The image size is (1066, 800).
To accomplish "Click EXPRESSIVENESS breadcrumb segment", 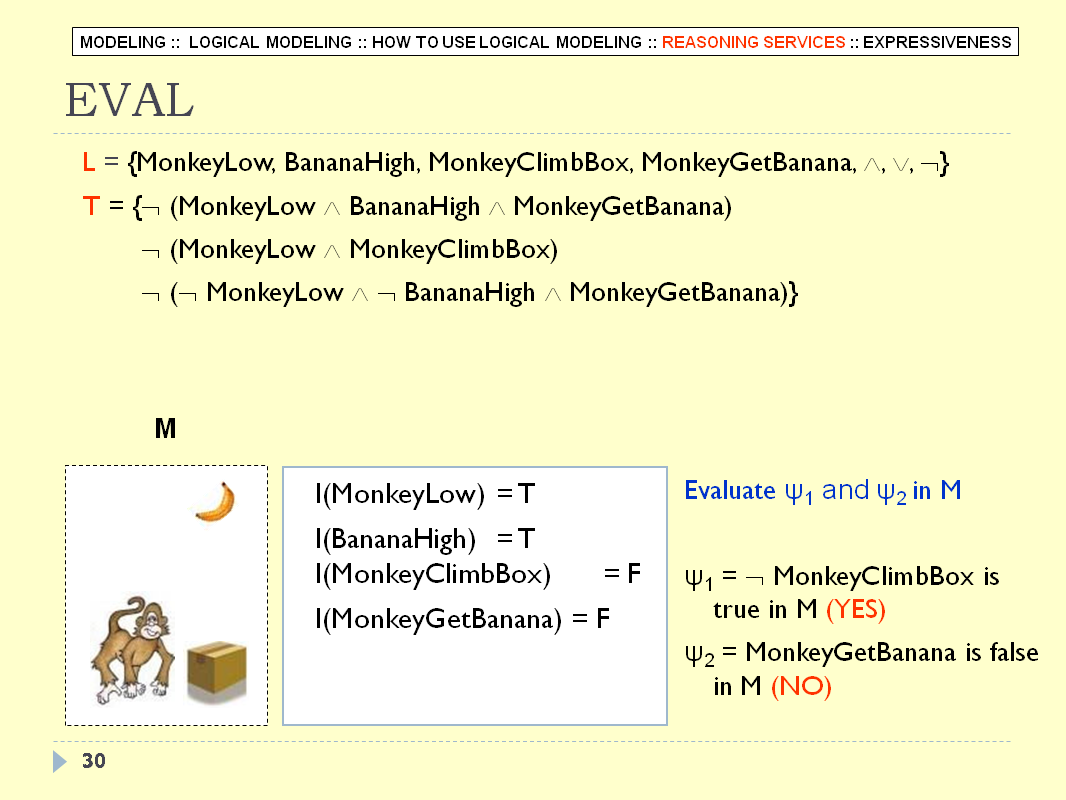I will pos(938,42).
